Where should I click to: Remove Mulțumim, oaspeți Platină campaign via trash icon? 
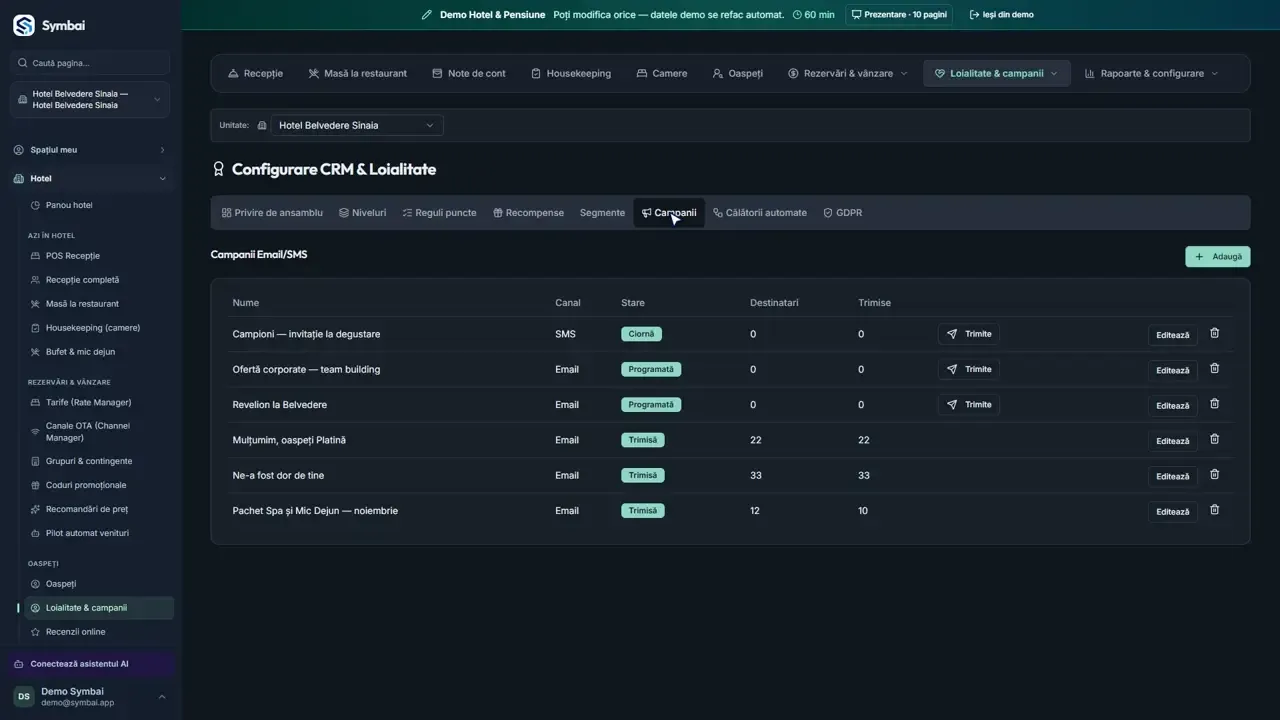click(1214, 440)
